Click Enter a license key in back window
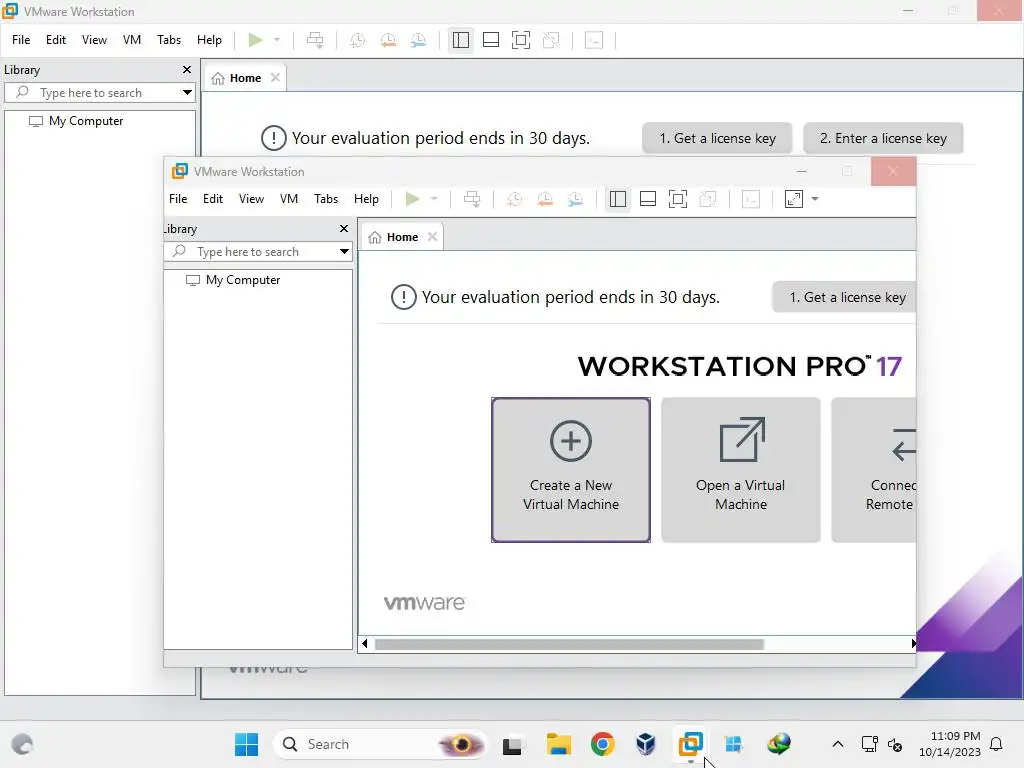The height and width of the screenshot is (768, 1024). coord(883,138)
